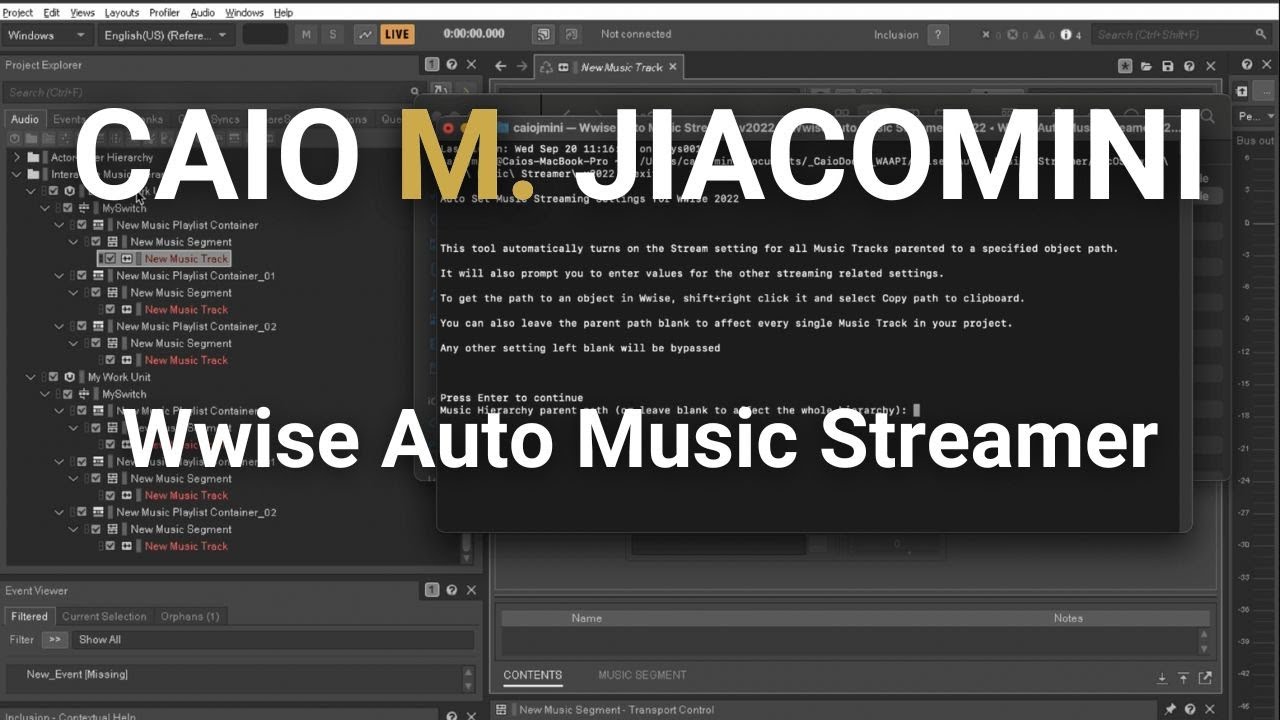1280x720 pixels.
Task: Click the errors X log counter icon
Action: (x=987, y=35)
